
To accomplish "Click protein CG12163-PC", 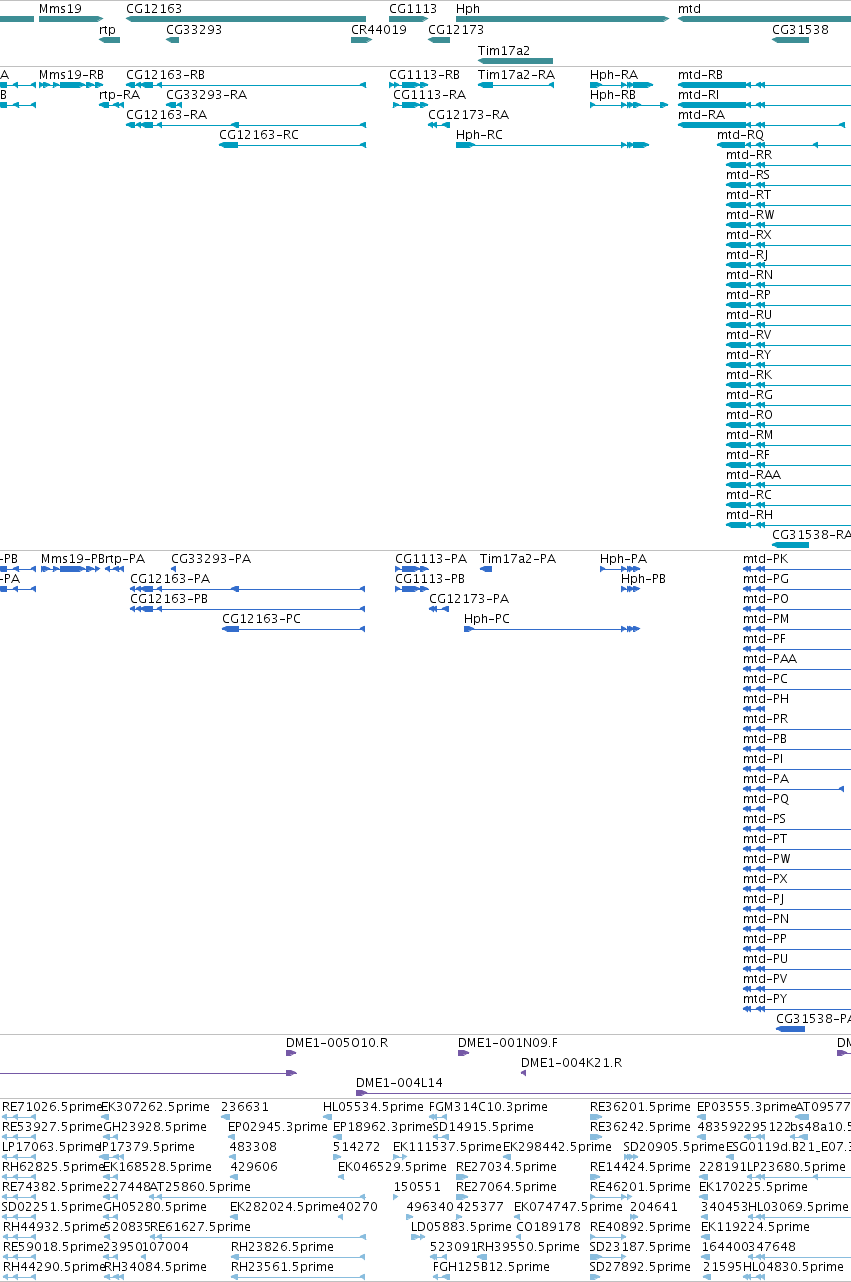I will 261,619.
